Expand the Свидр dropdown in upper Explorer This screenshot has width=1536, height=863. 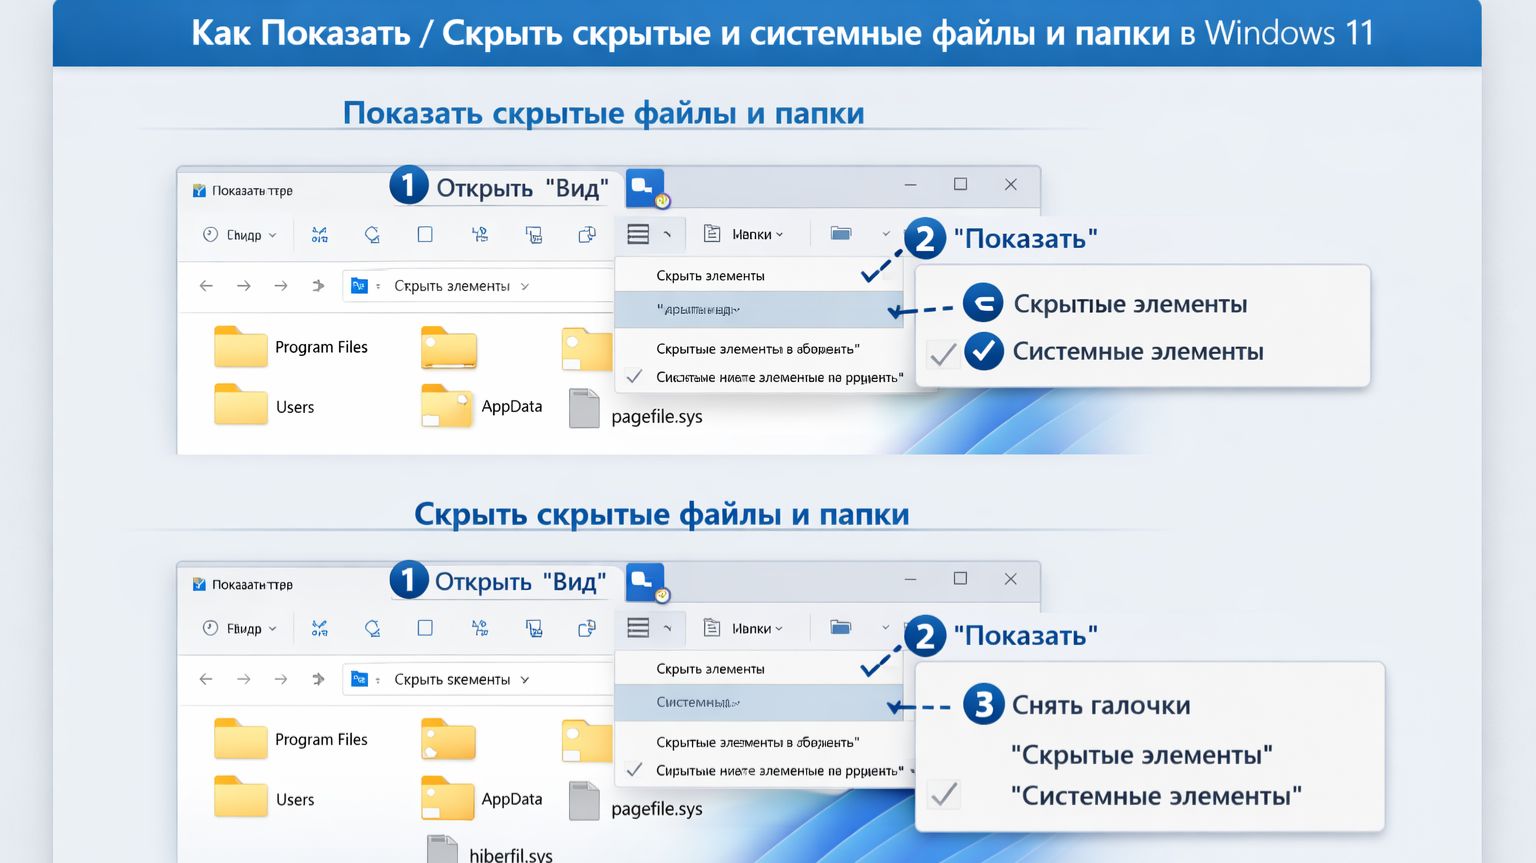click(240, 235)
